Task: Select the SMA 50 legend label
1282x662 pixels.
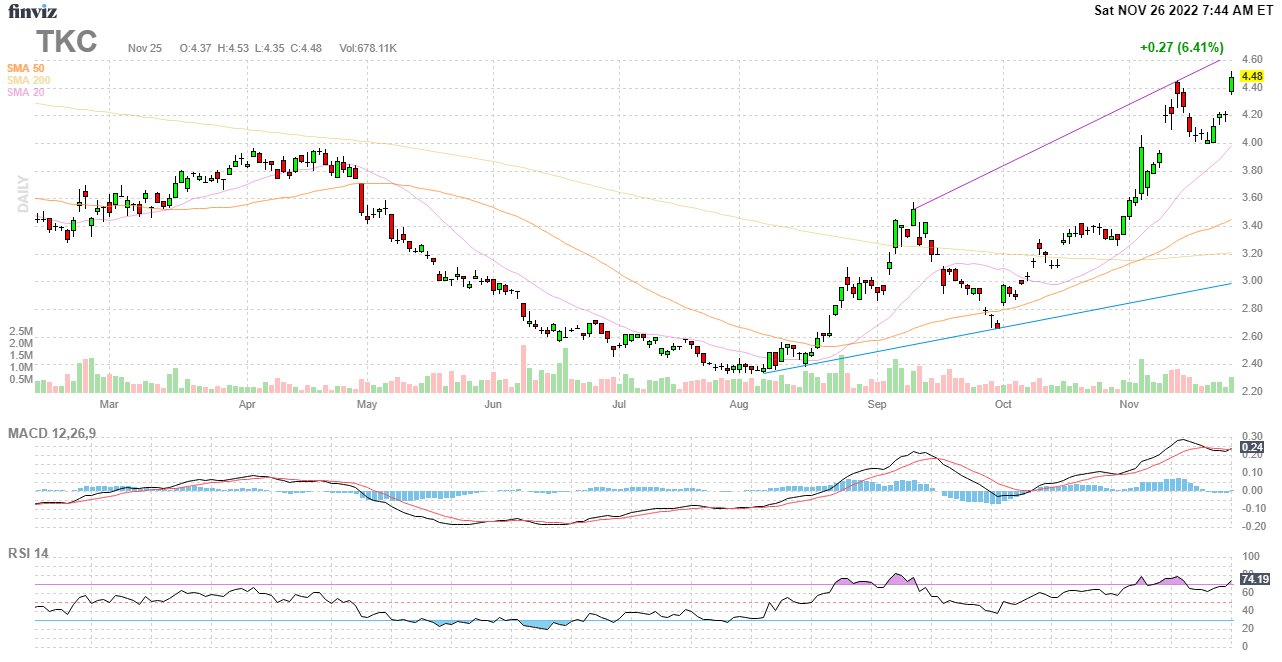Action: coord(25,68)
